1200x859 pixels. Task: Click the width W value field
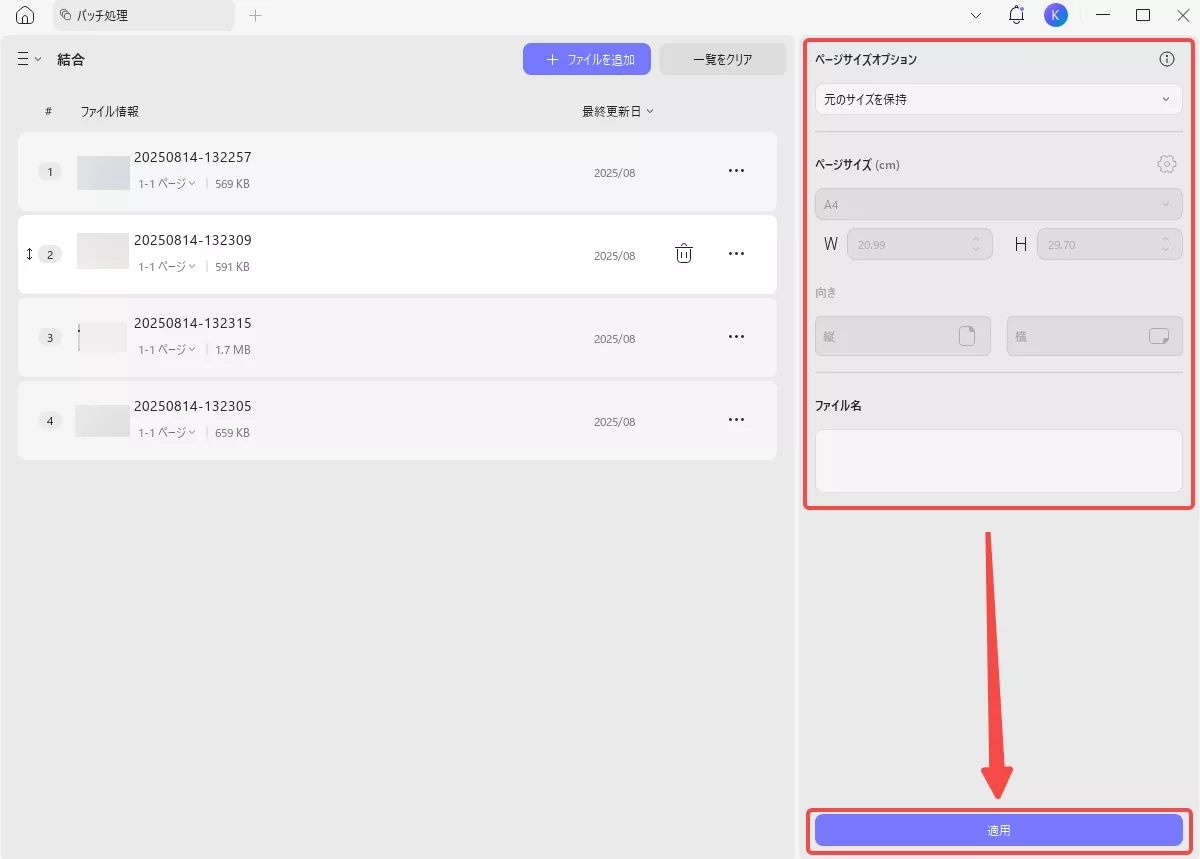(919, 244)
